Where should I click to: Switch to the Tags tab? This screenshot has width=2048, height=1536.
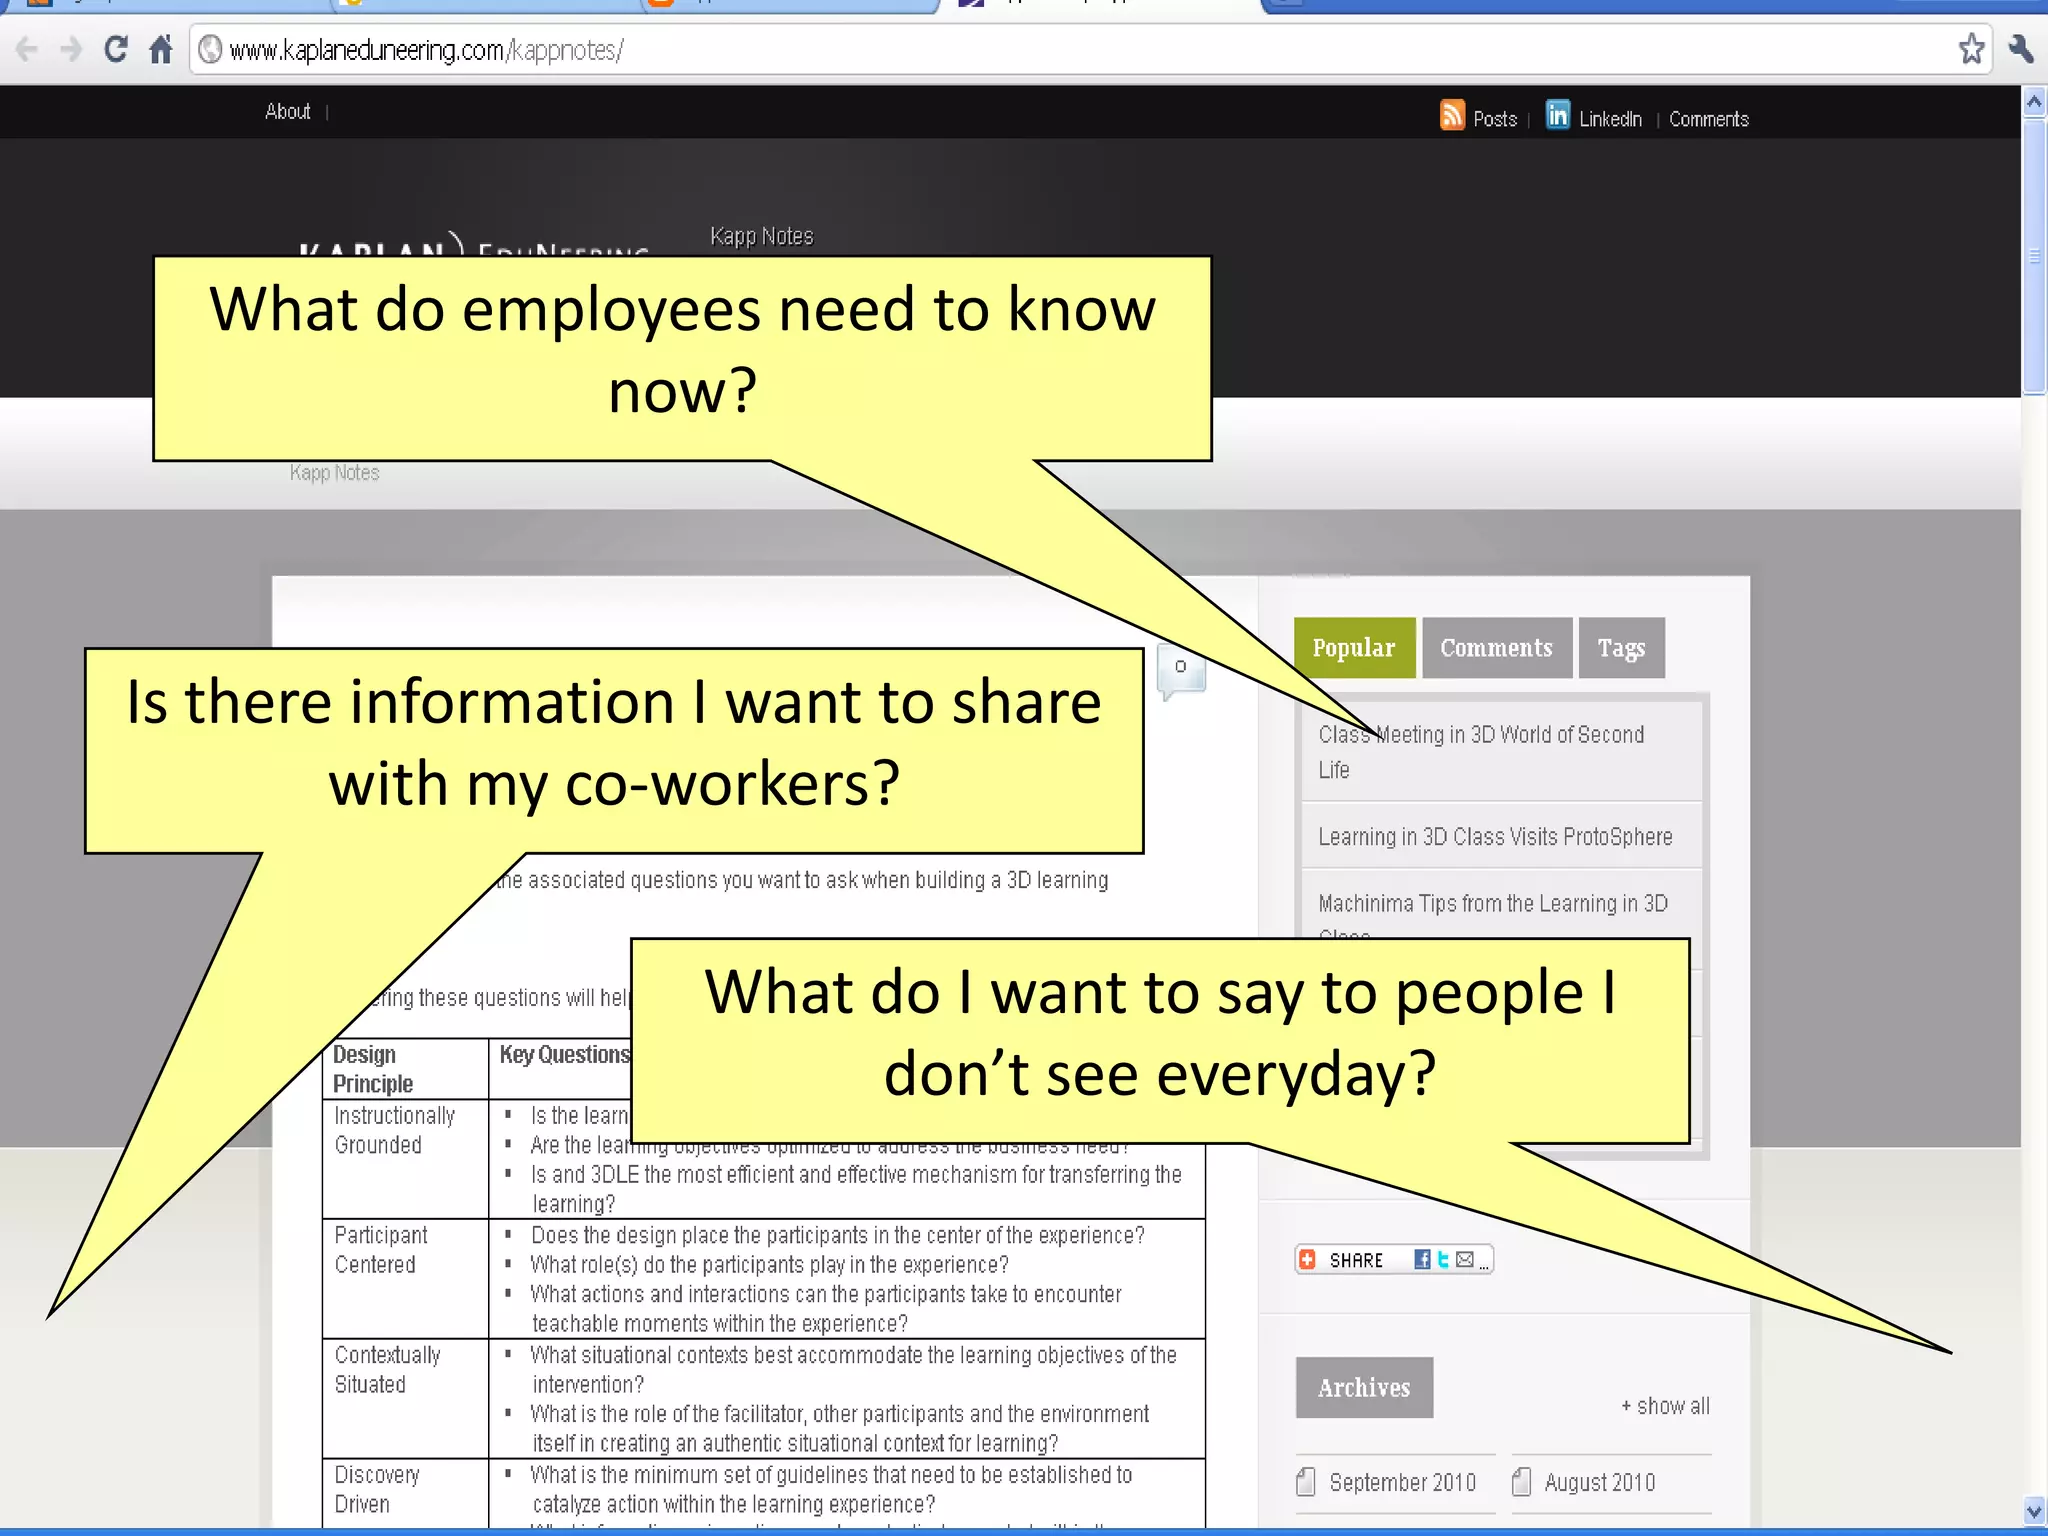[x=1621, y=648]
